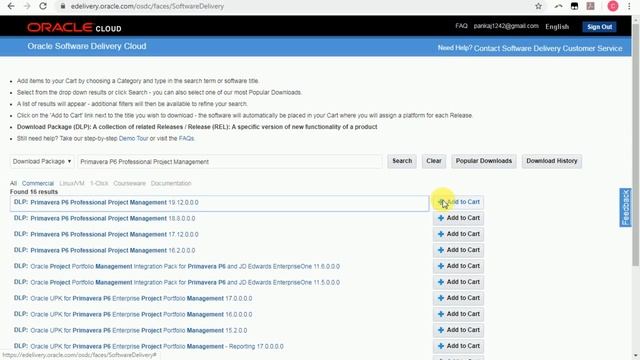Open the Chrome three-dot menu
The height and width of the screenshot is (360, 640).
(629, 6)
